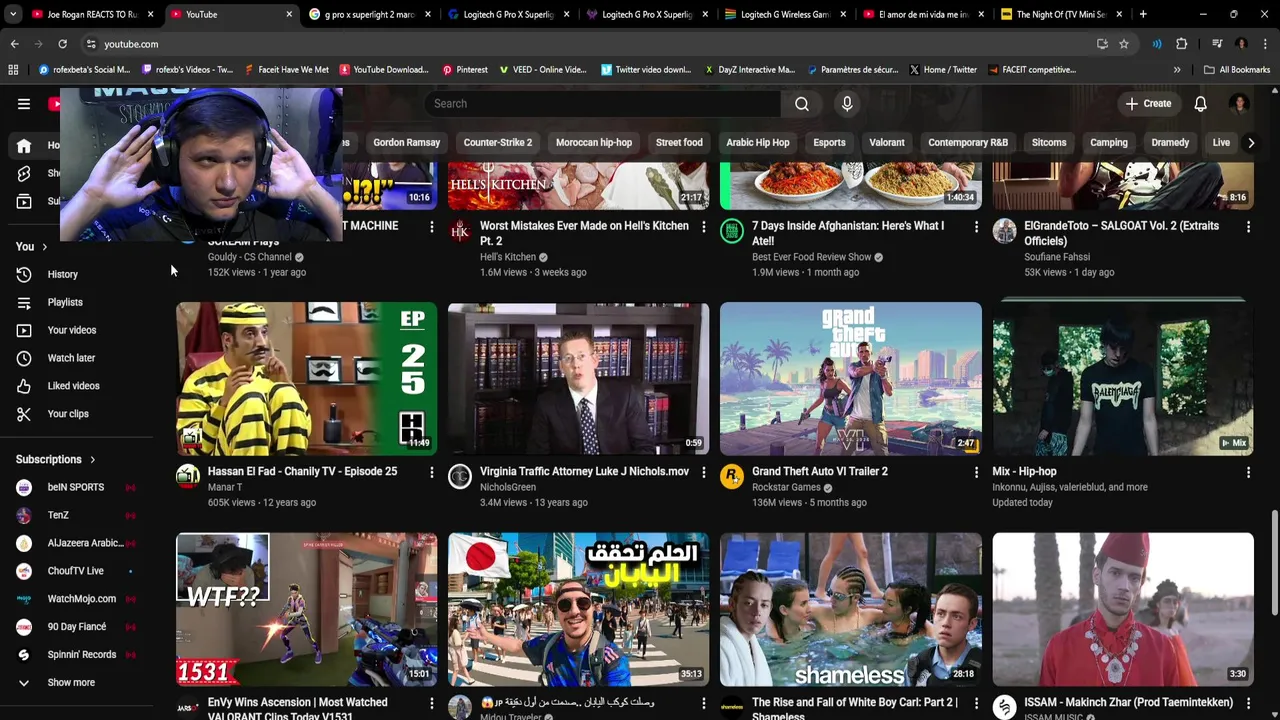The width and height of the screenshot is (1280, 720).
Task: Open History in the sidebar
Action: click(x=76, y=274)
